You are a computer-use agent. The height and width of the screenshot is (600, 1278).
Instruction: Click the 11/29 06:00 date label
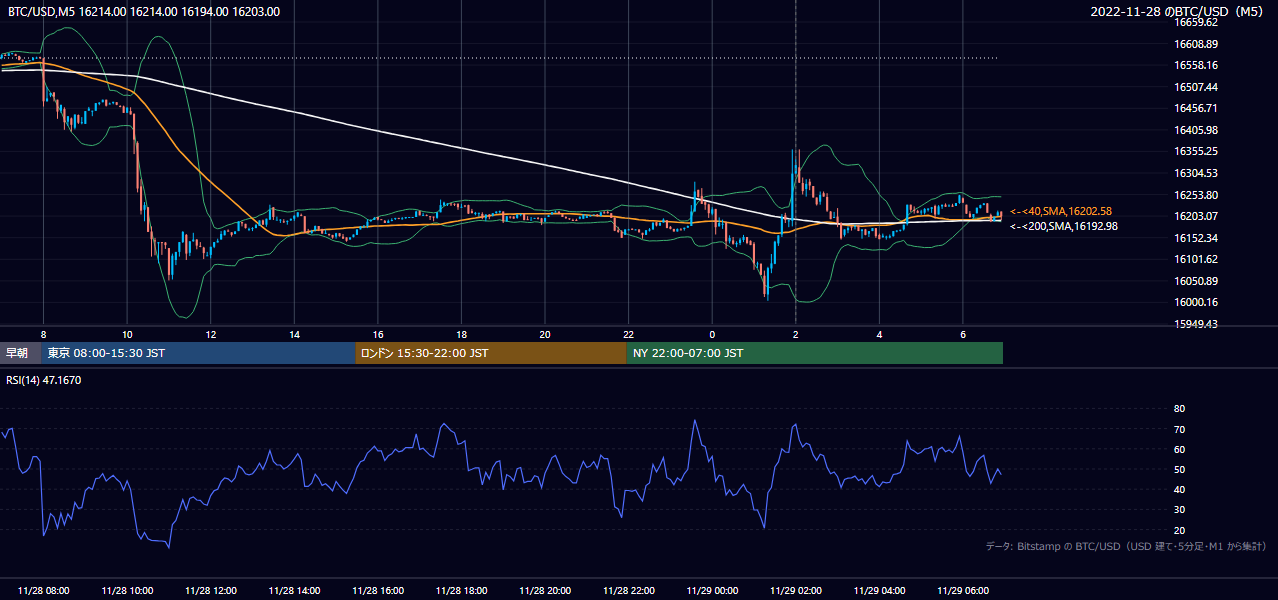963,590
